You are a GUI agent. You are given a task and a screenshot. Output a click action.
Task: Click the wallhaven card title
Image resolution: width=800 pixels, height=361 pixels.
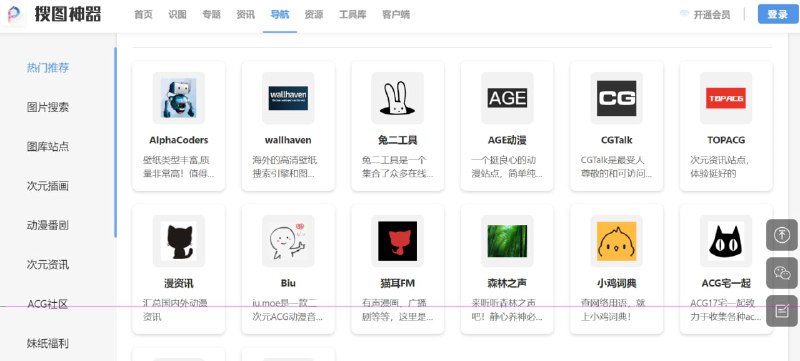tap(288, 140)
